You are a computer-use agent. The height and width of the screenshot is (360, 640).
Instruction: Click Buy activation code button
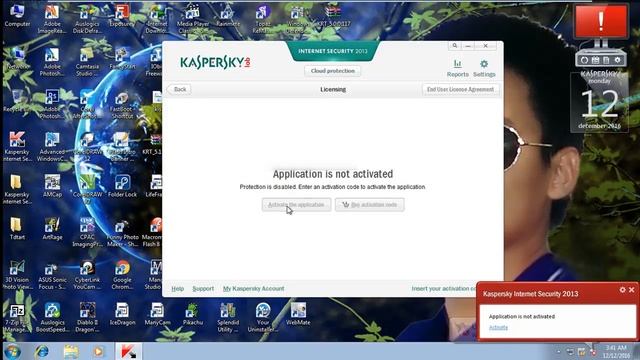tap(370, 205)
